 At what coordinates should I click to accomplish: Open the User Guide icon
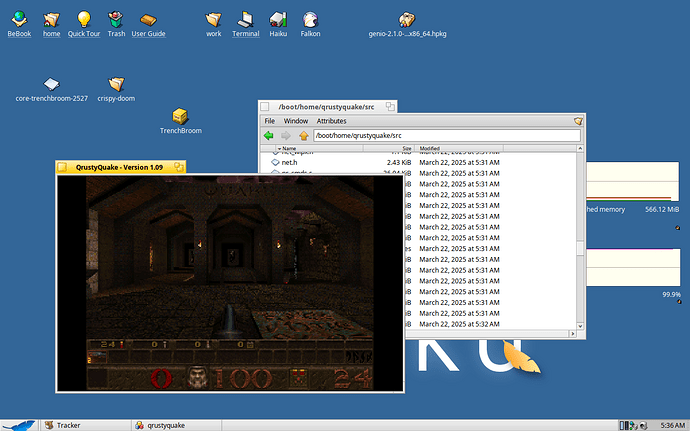148,19
